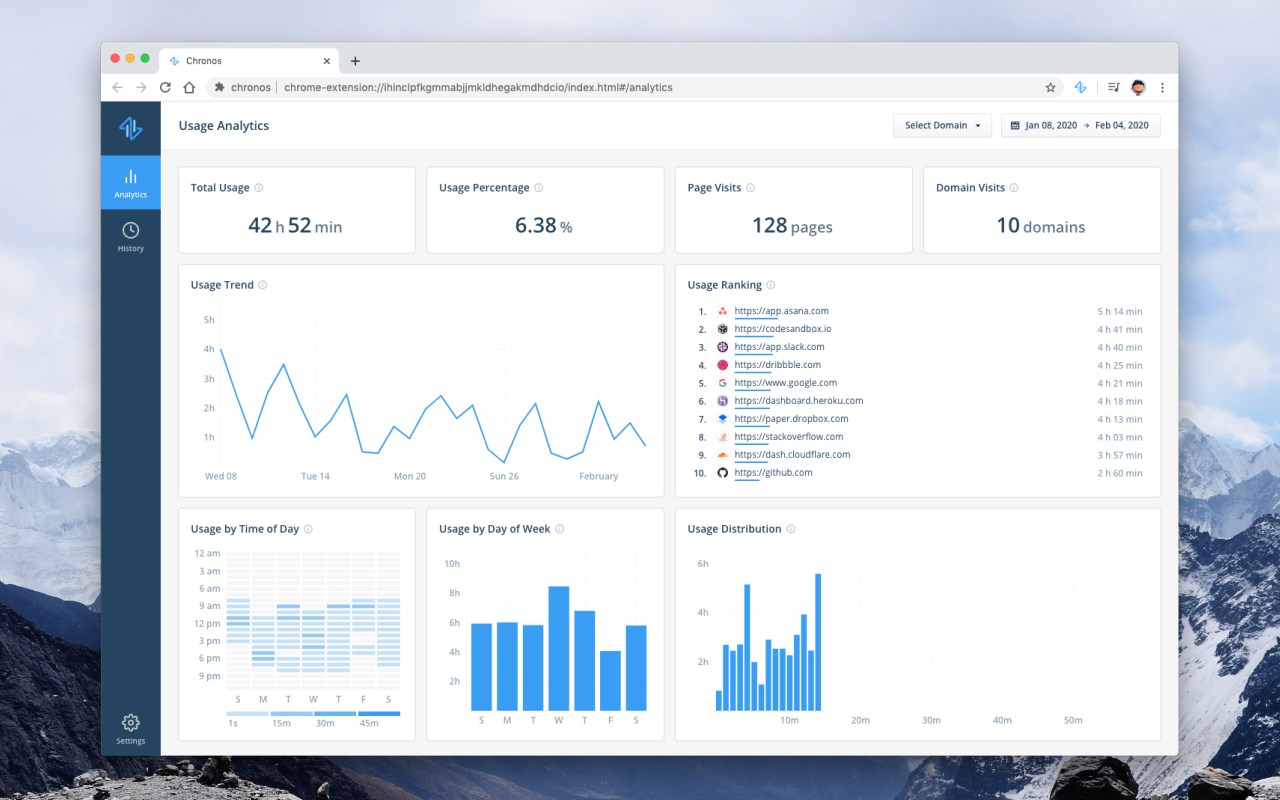The width and height of the screenshot is (1280, 800).
Task: Click the "10 domains" value
Action: [1040, 226]
